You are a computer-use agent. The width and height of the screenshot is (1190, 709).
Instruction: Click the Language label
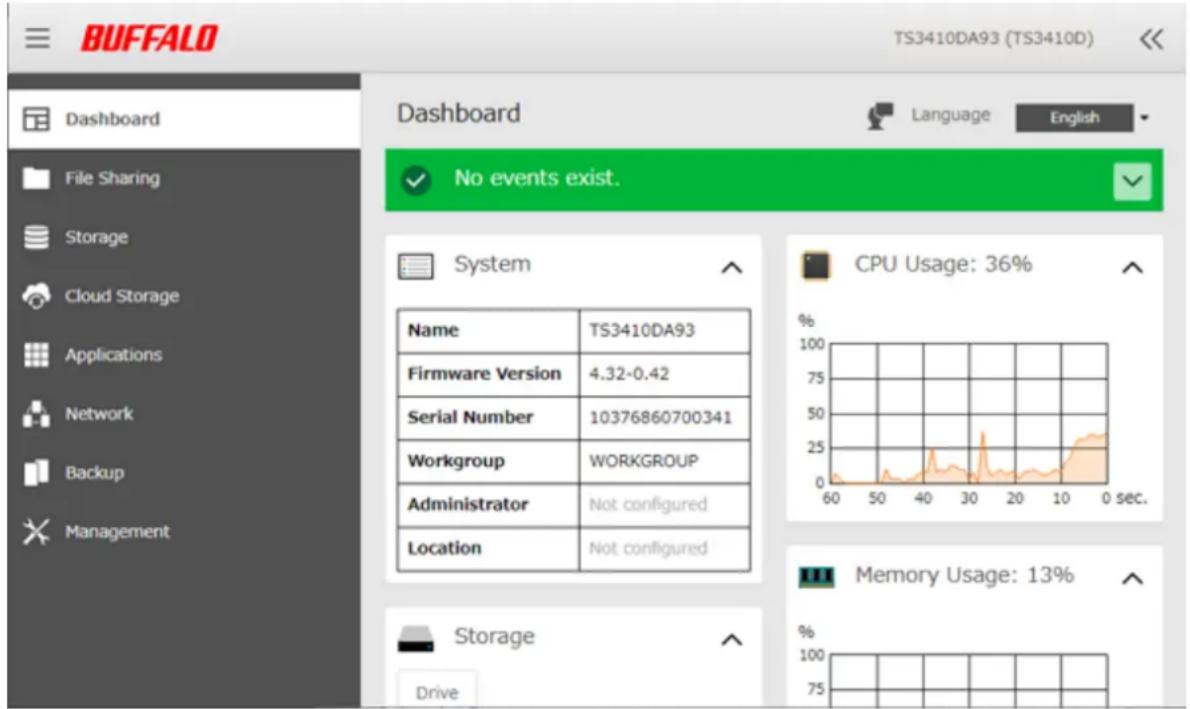coord(950,115)
